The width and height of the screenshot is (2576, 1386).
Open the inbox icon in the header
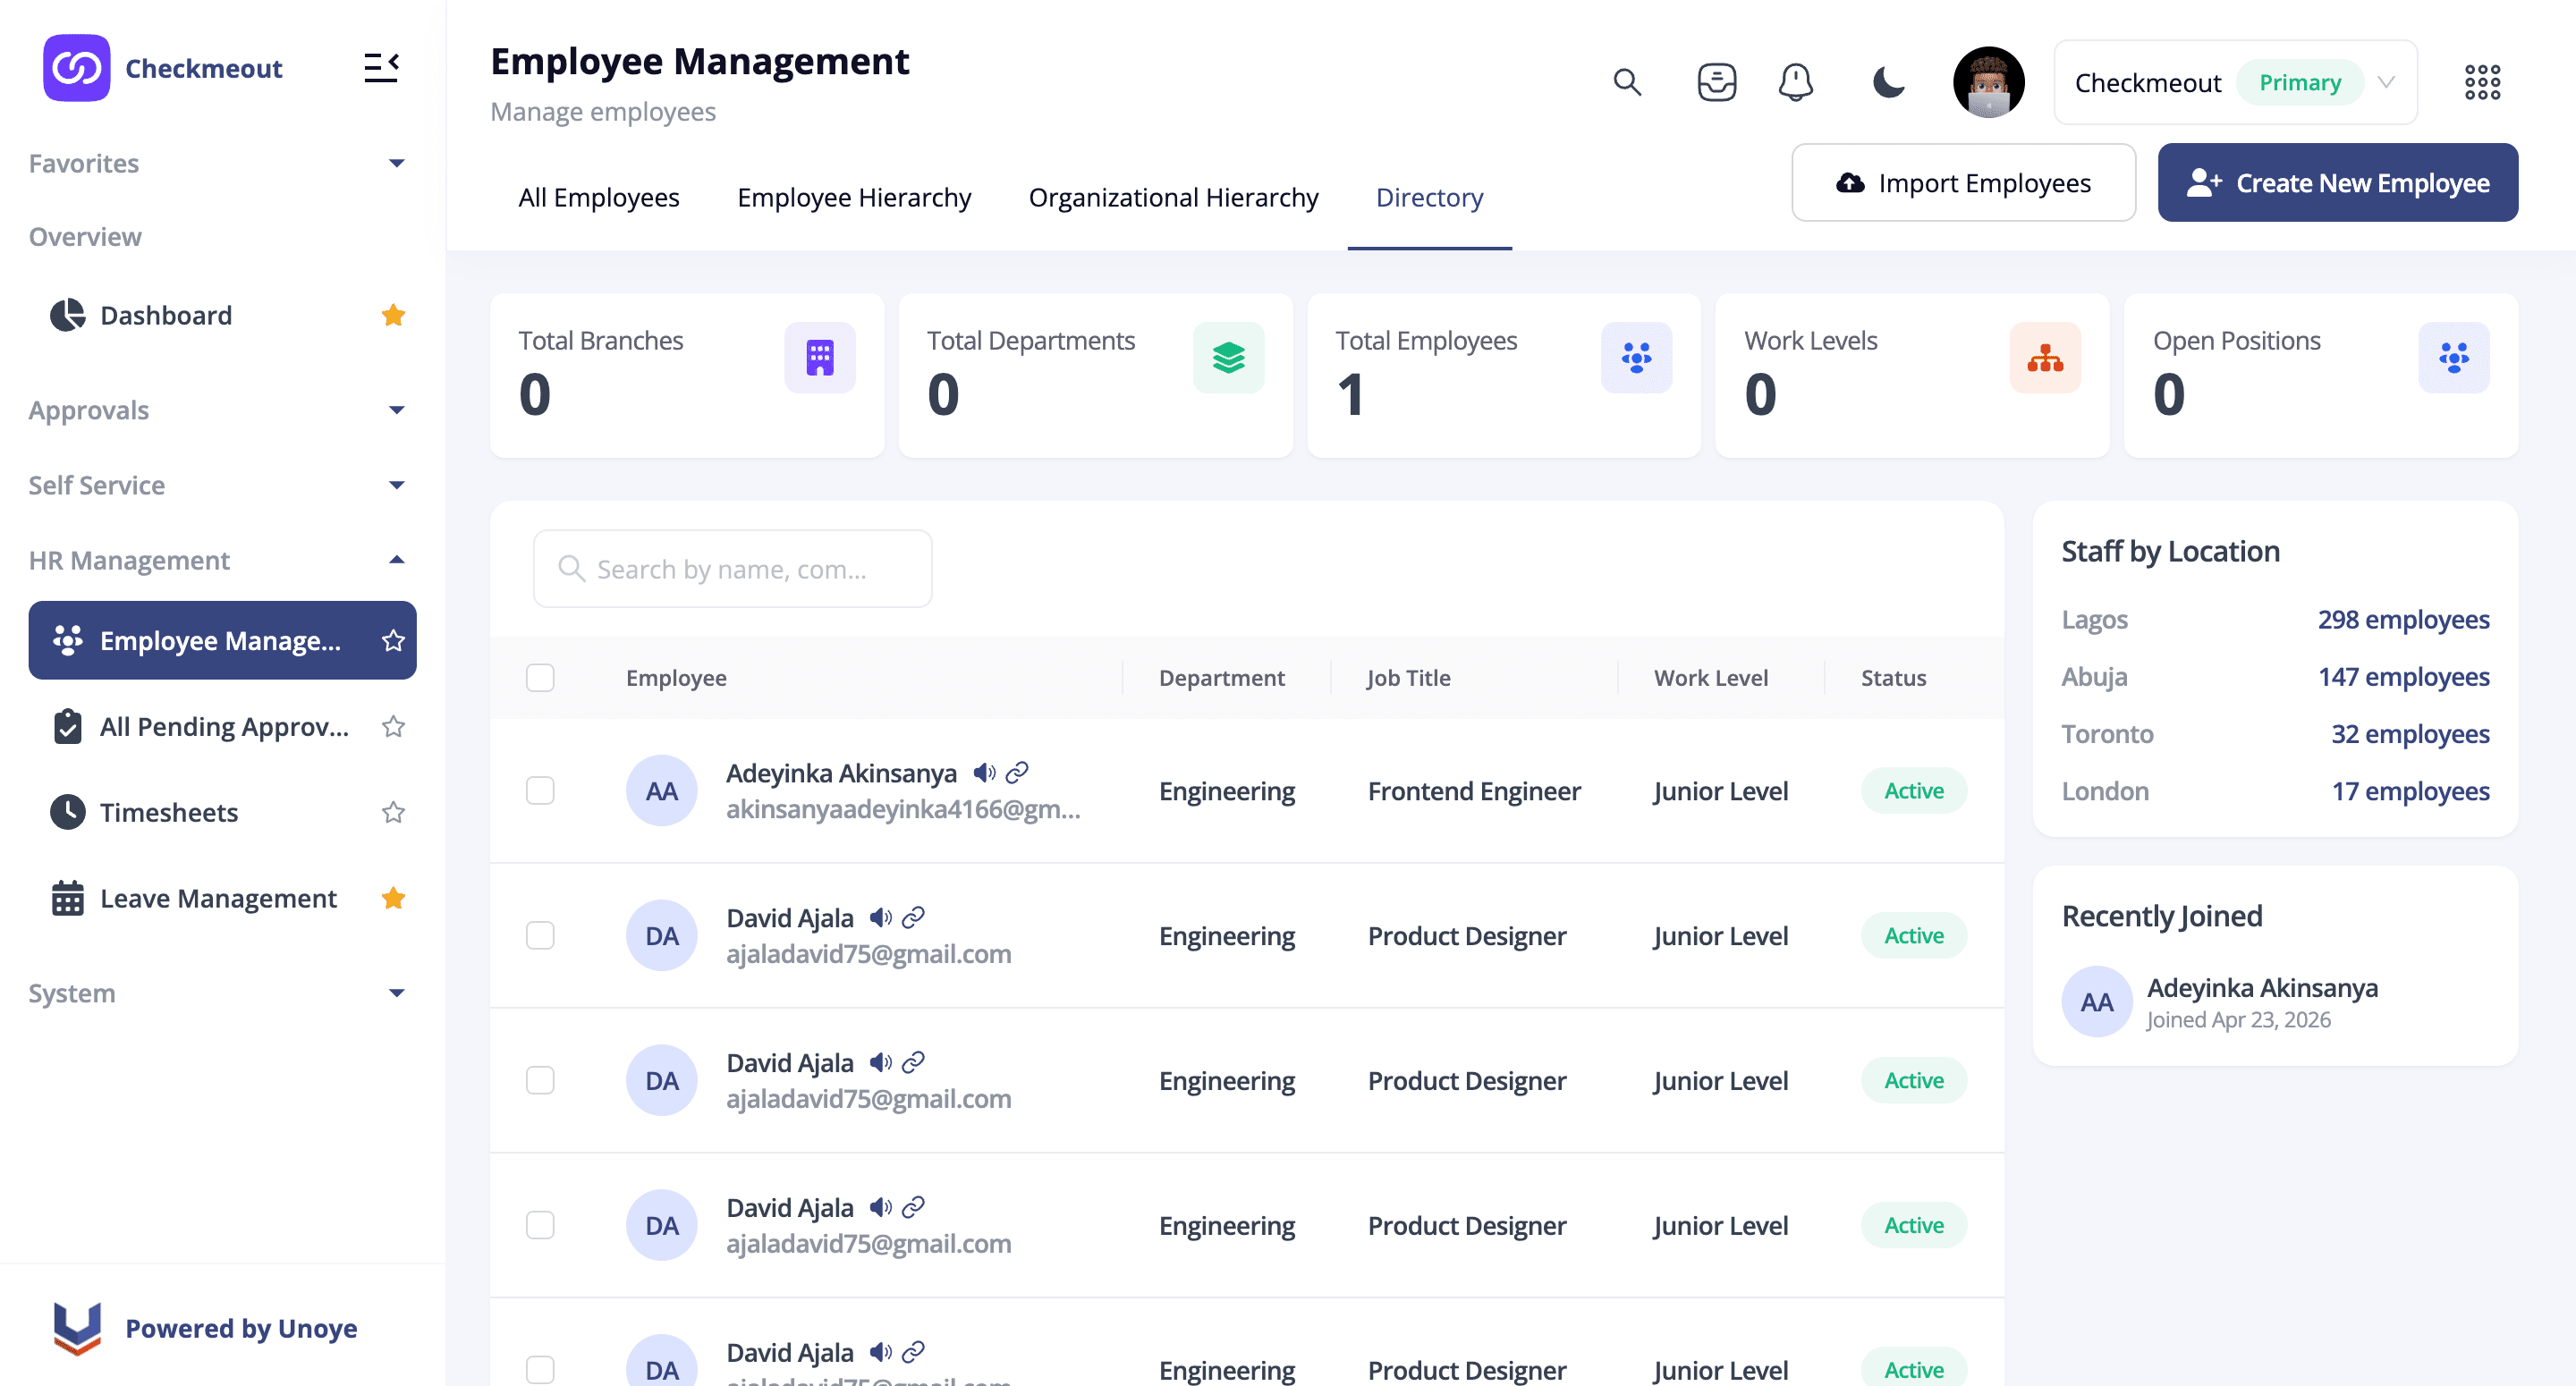[x=1716, y=82]
